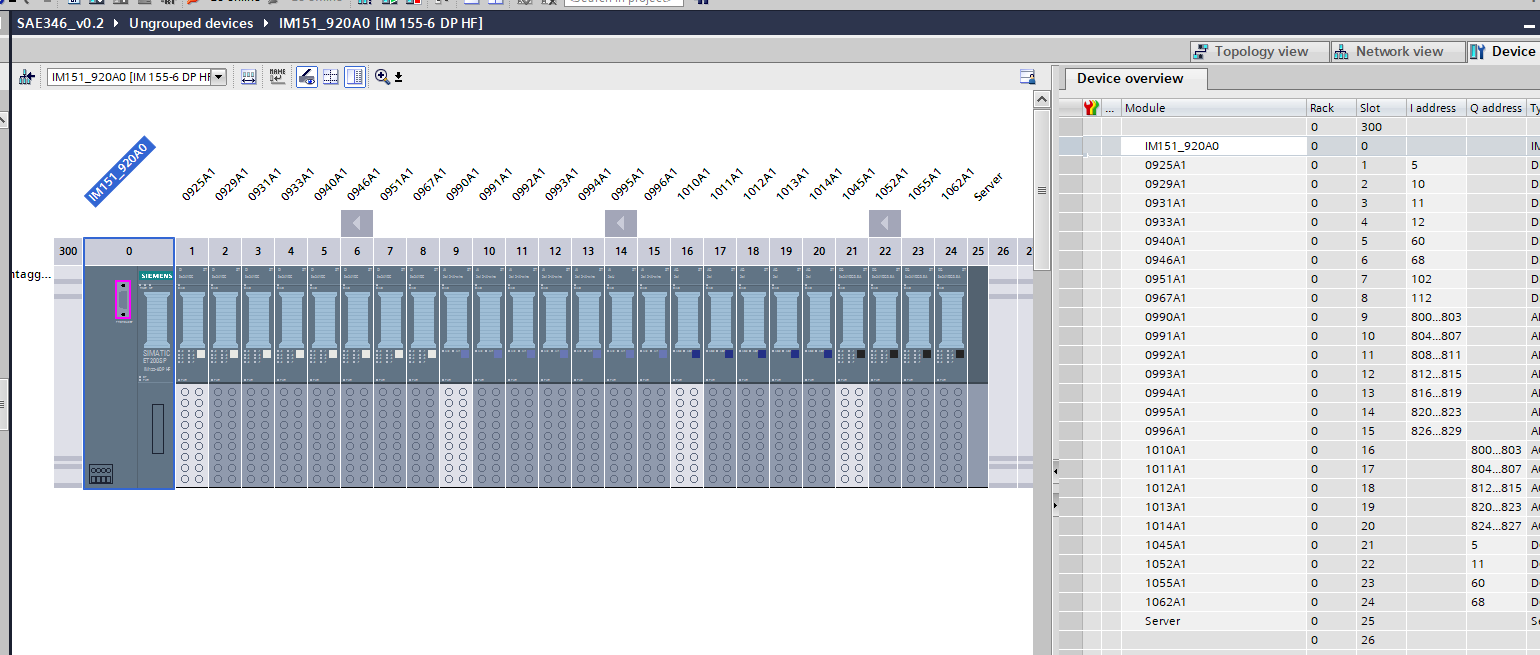1540x655 pixels.
Task: Click the save window settings icon
Action: [x=1027, y=77]
